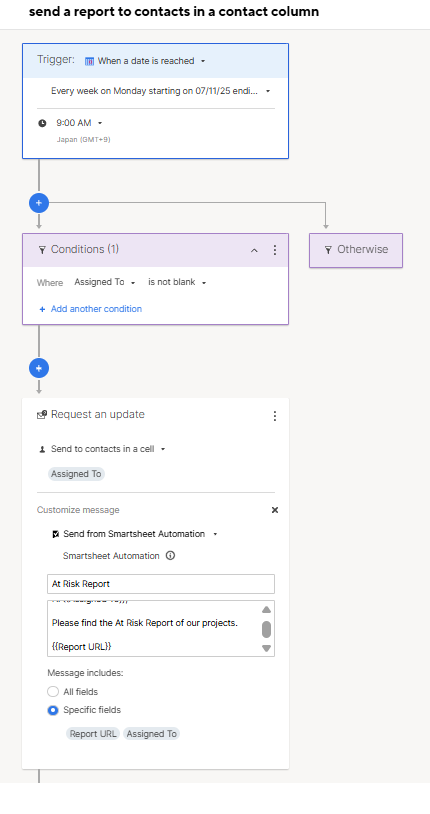Toggle the Send from Smartsheet Automation checkbox
The image size is (430, 814).
[56, 534]
